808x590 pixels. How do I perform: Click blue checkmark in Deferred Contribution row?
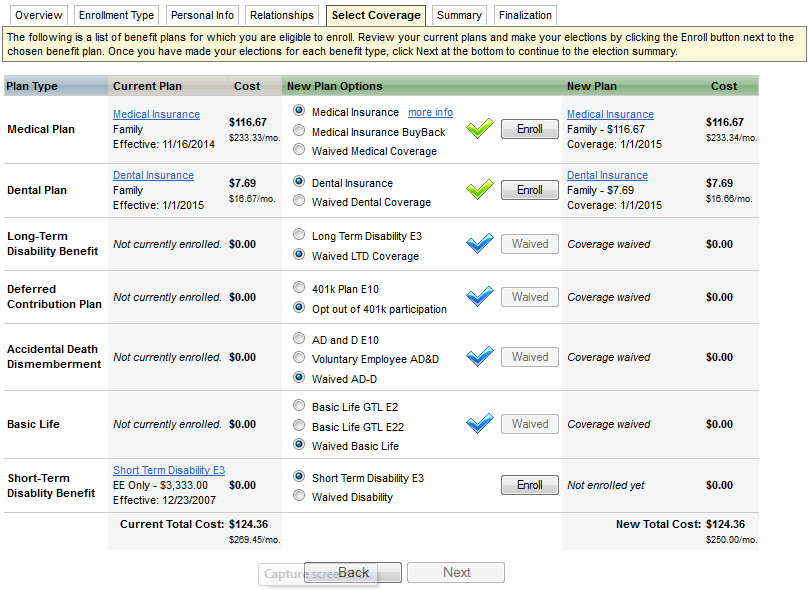click(480, 297)
